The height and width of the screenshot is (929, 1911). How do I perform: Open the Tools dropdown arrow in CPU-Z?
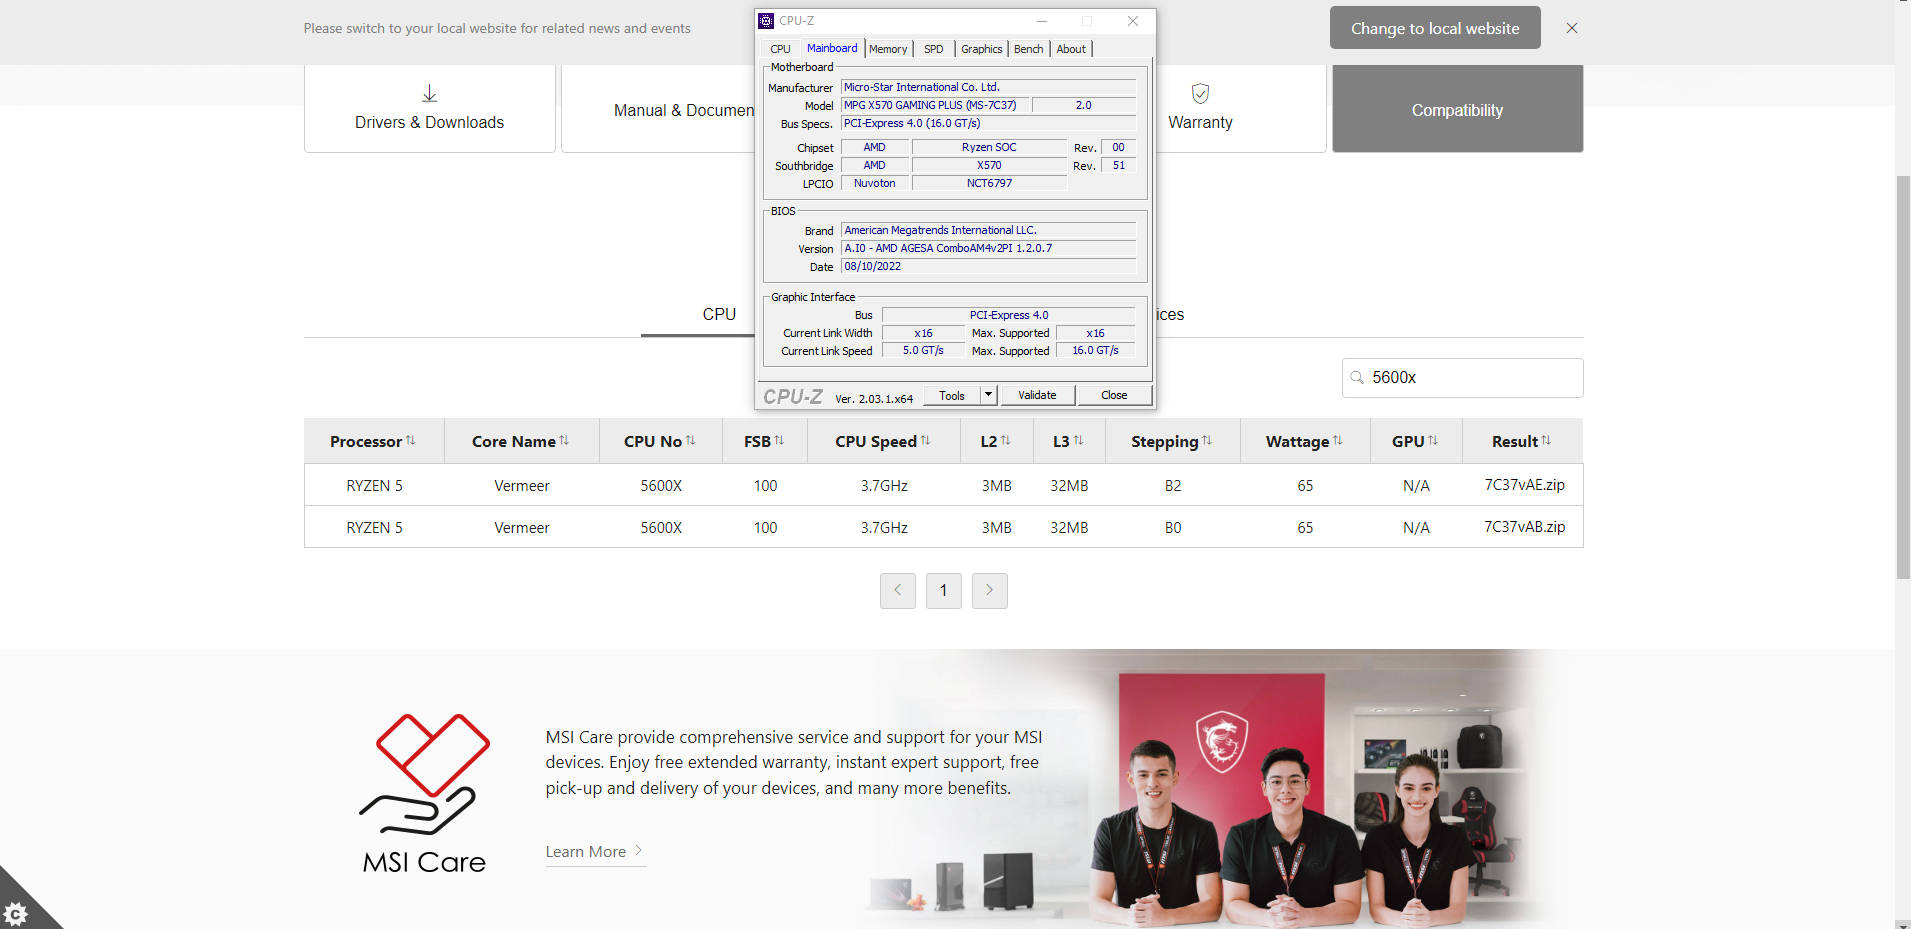point(988,395)
